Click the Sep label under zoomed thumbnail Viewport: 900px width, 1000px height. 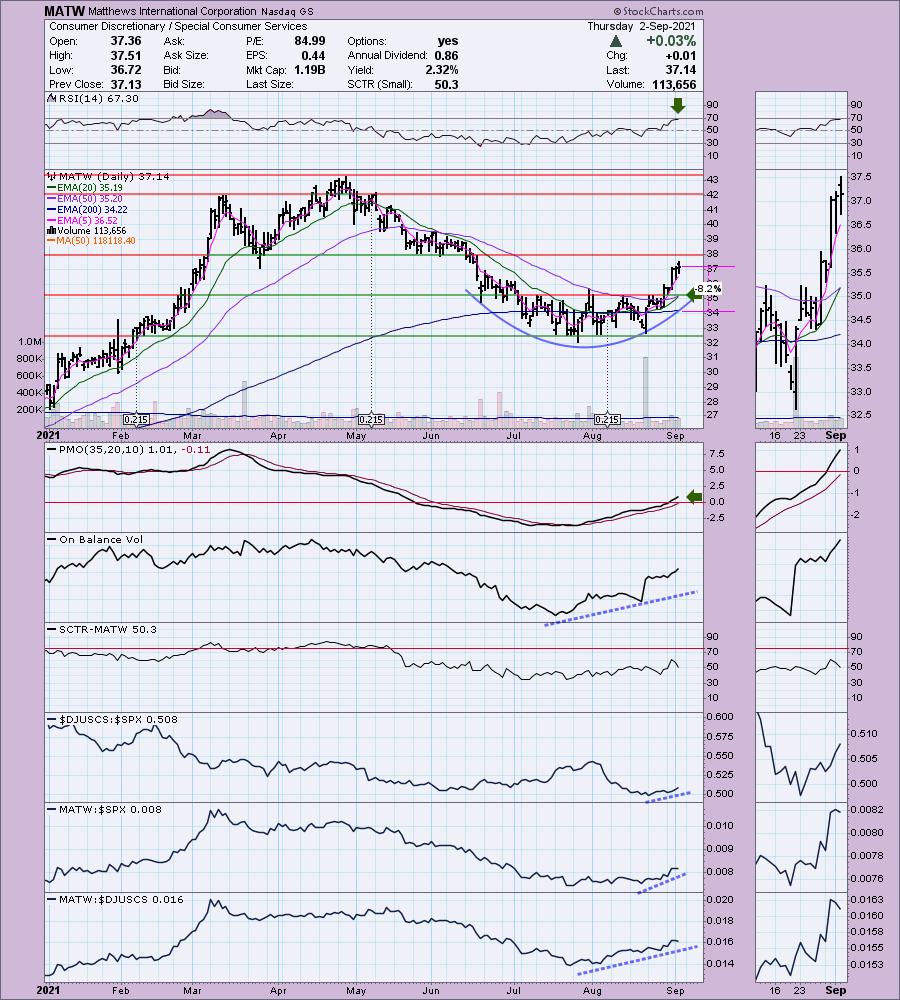[836, 436]
